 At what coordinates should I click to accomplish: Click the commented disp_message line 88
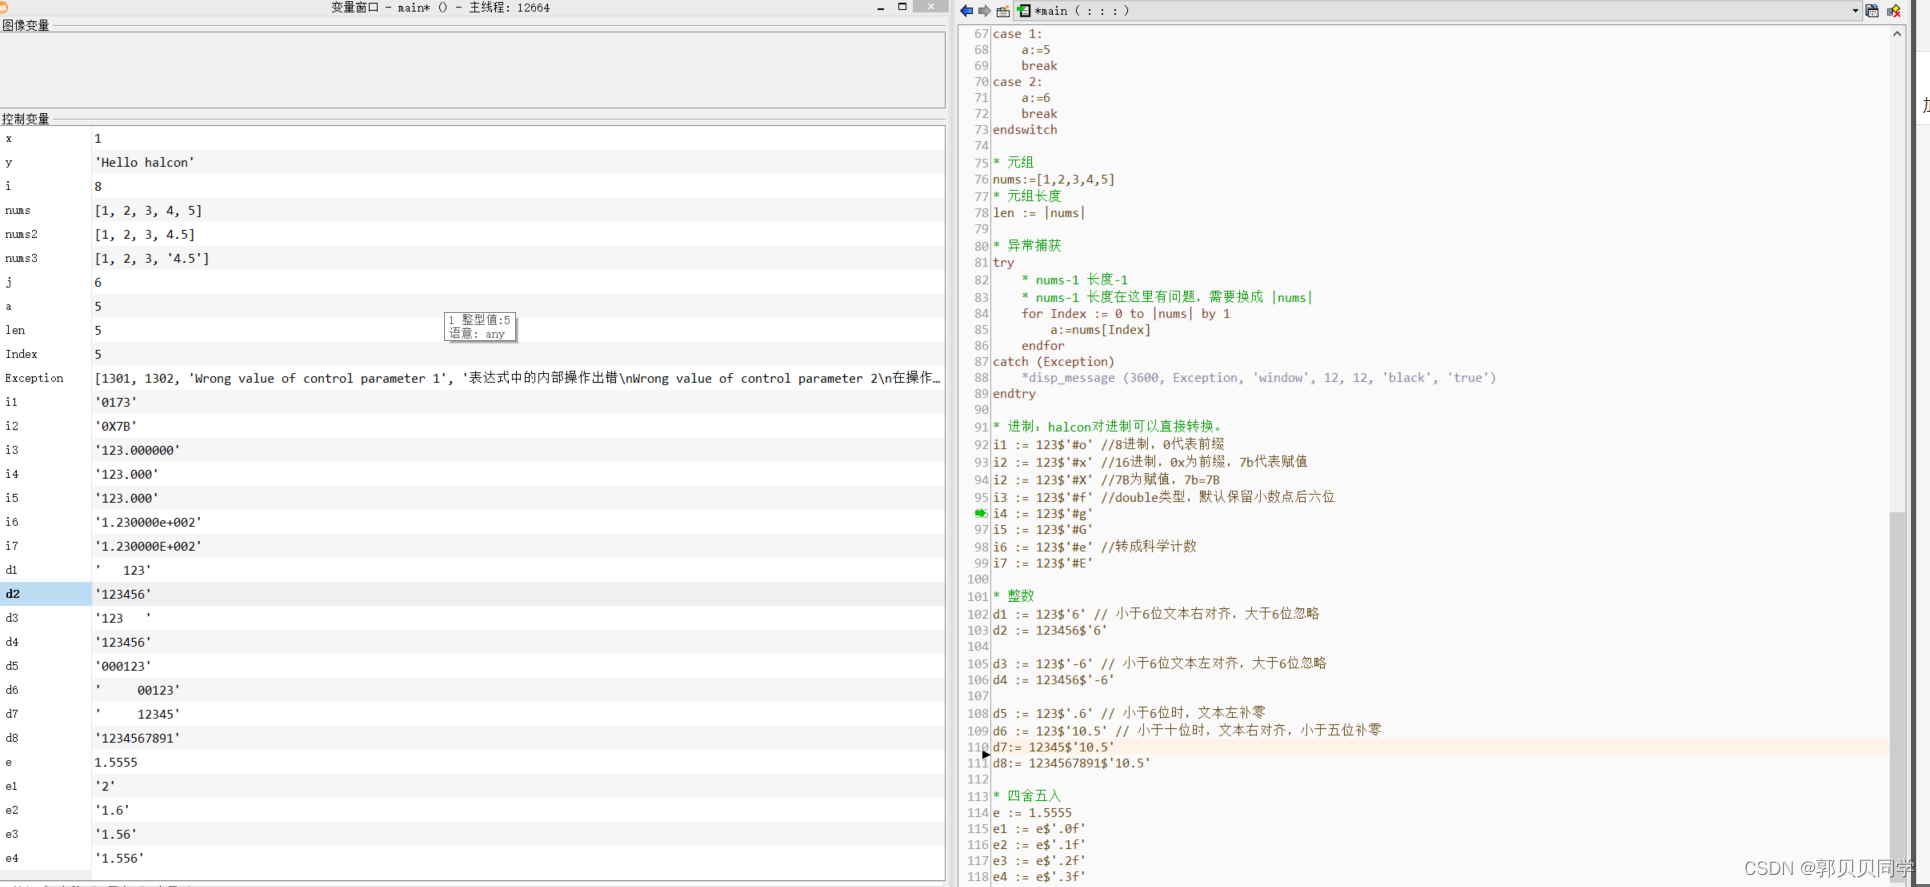point(1258,378)
